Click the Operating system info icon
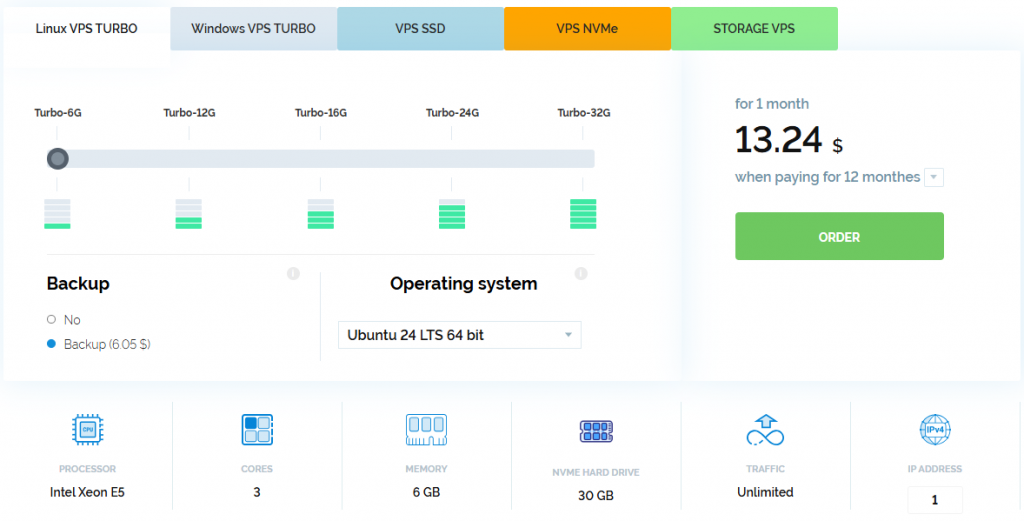Screen dimensions: 1024x521 (x=581, y=274)
